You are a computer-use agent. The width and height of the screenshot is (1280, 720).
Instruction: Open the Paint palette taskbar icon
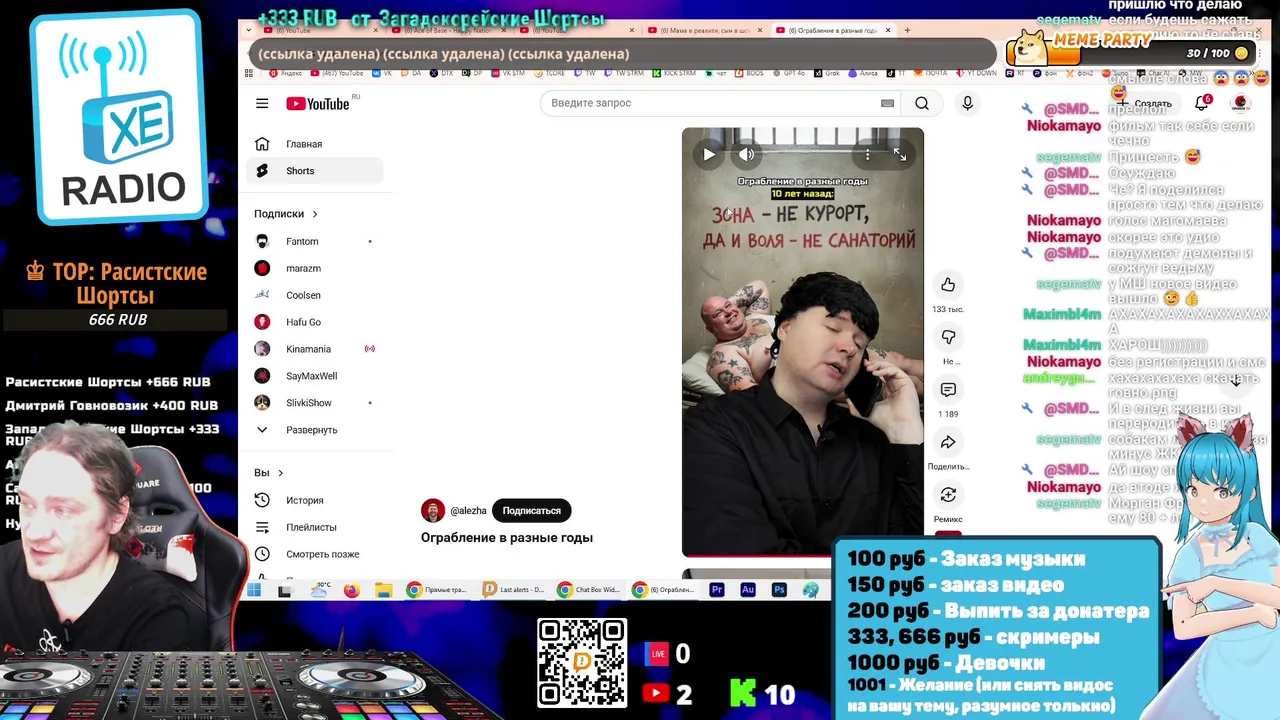810,591
